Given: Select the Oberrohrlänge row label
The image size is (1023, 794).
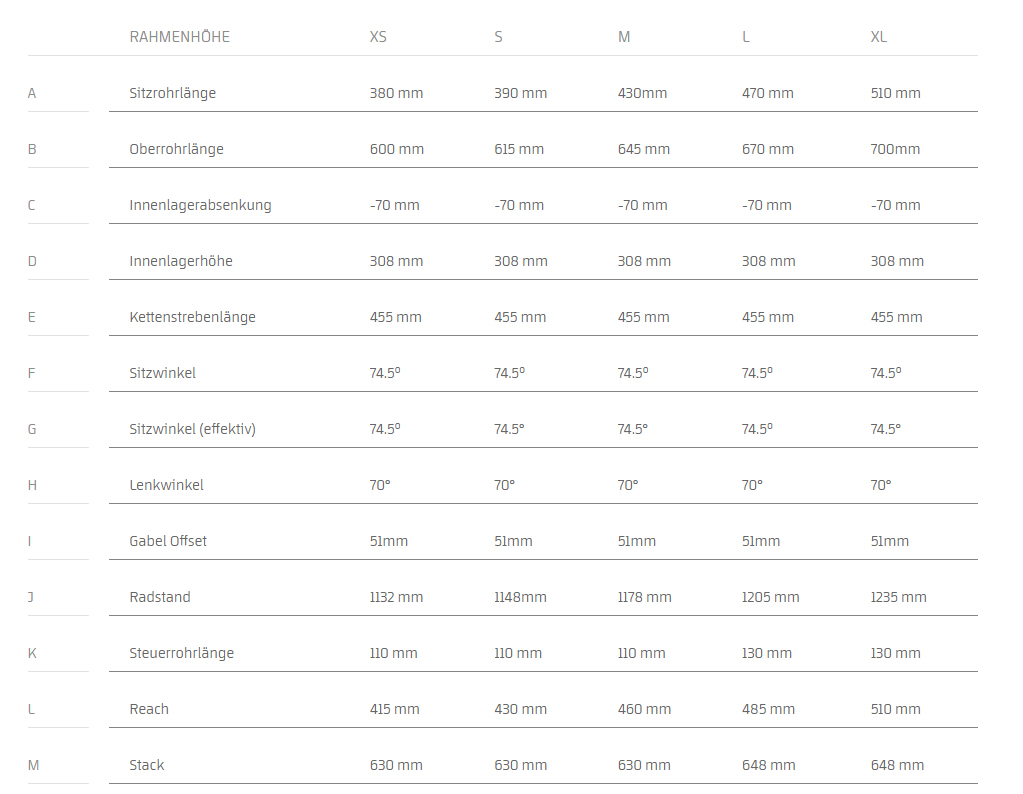Looking at the screenshot, I should (176, 149).
